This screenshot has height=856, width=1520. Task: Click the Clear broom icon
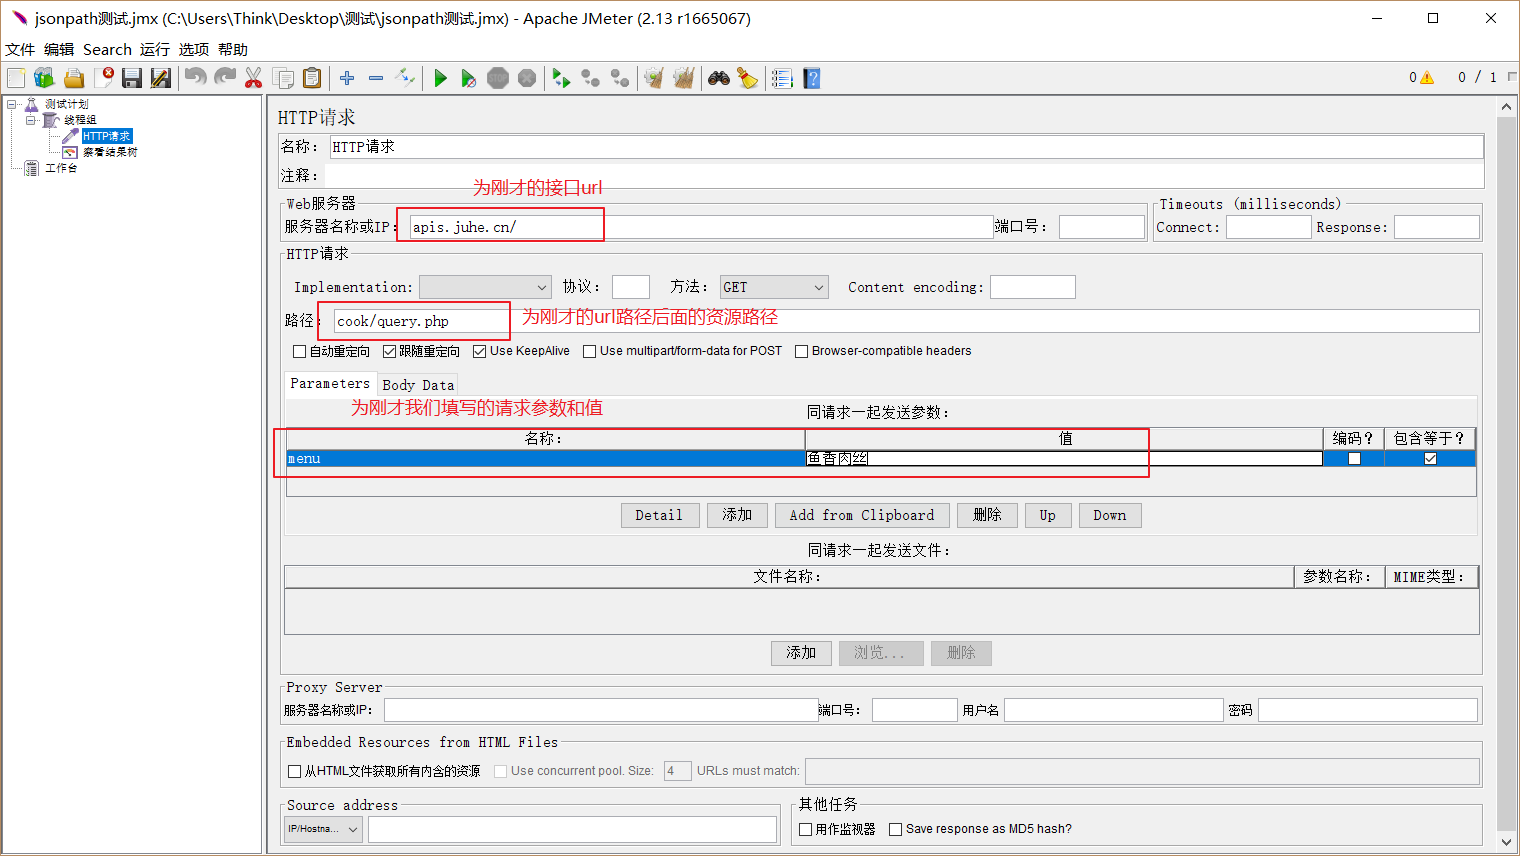(x=654, y=78)
